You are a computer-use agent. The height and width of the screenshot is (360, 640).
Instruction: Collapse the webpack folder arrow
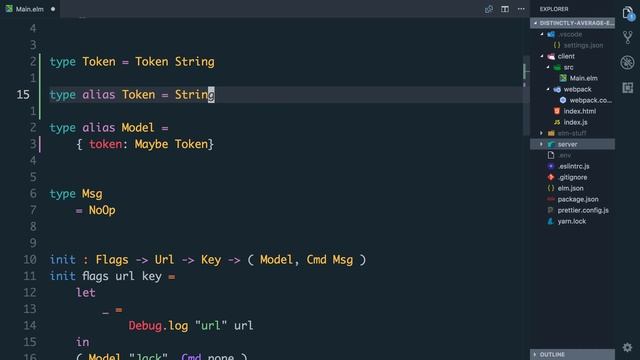pos(548,89)
